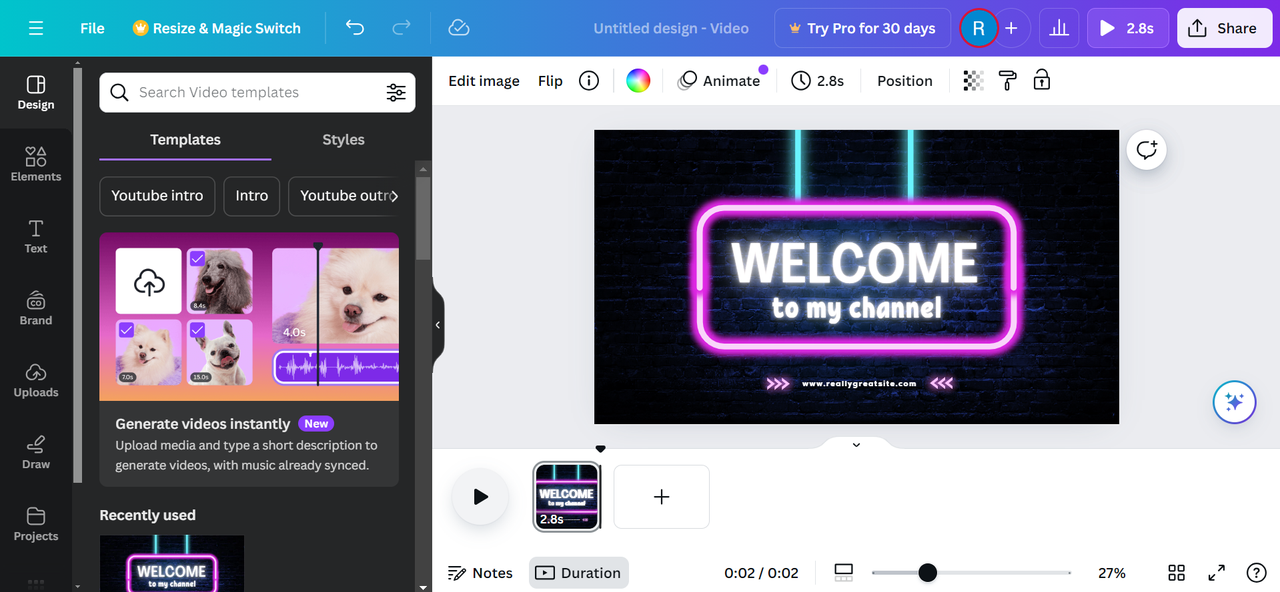Select the Youtube intro chip
1280x592 pixels.
pos(157,196)
